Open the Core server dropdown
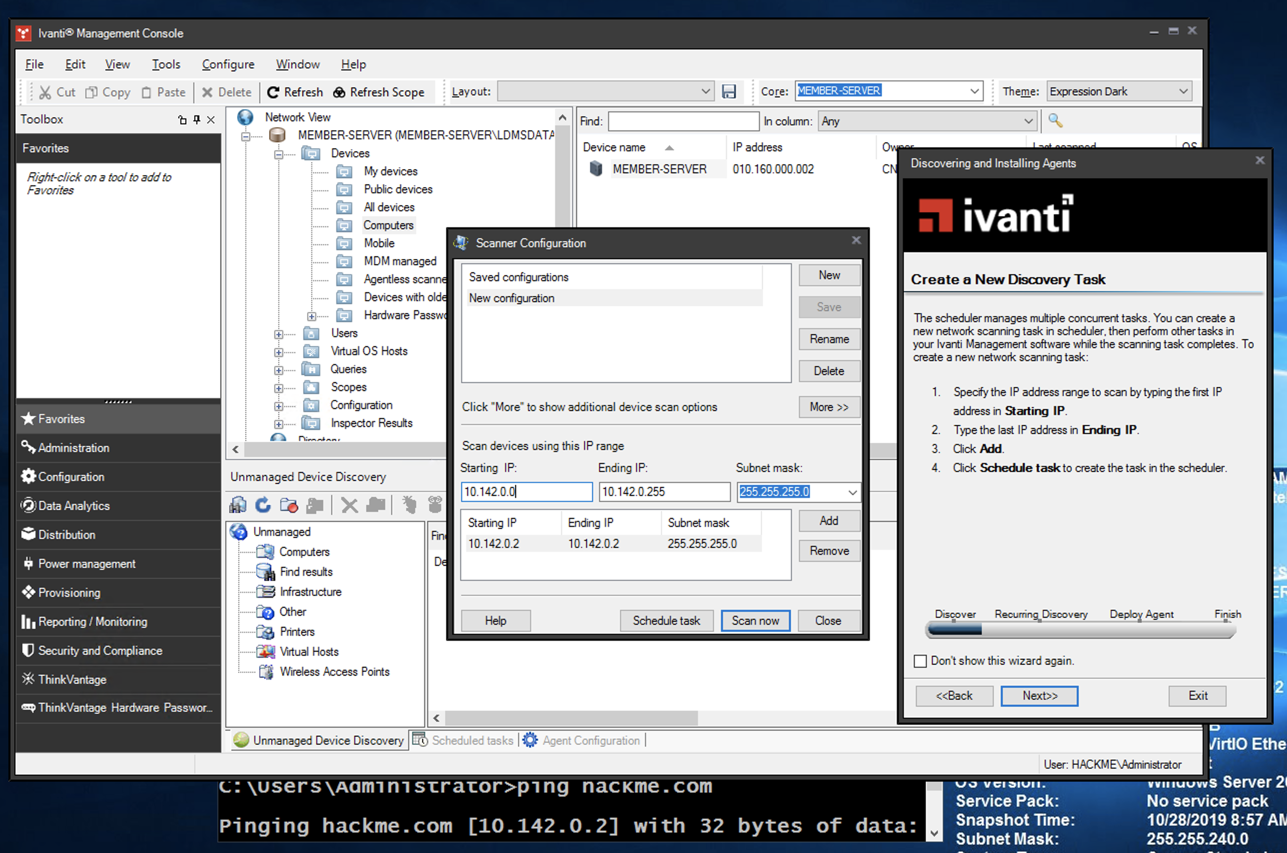Screen dimensions: 1287x853 coord(974,91)
